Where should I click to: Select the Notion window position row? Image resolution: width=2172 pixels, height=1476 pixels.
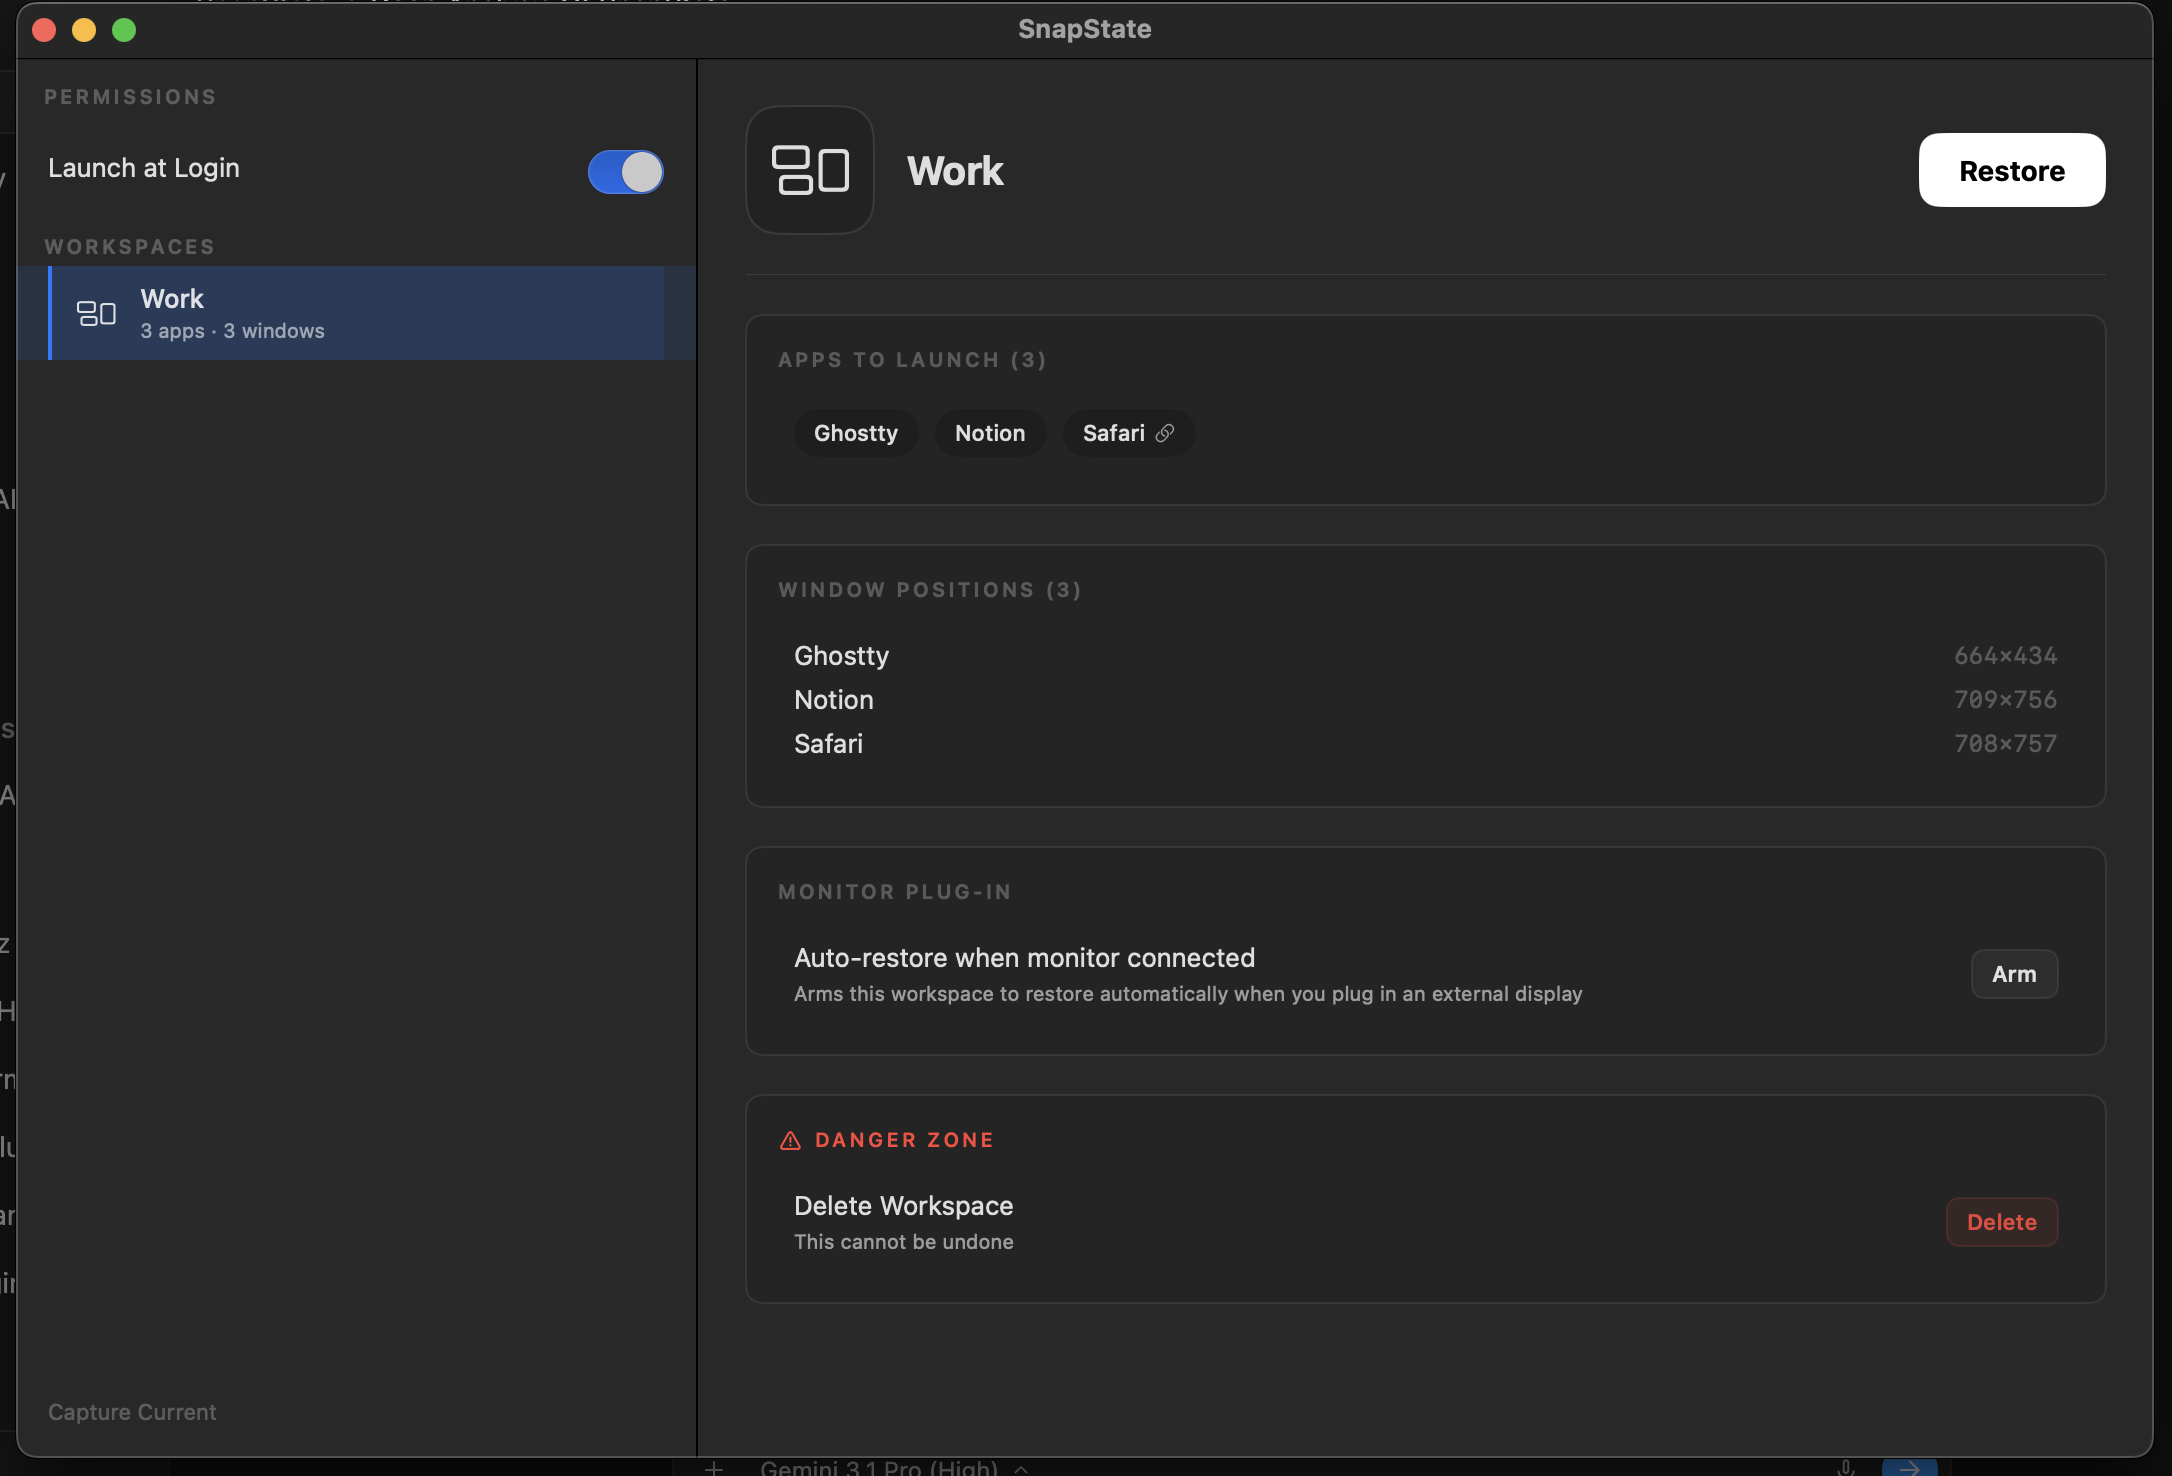click(x=1425, y=700)
